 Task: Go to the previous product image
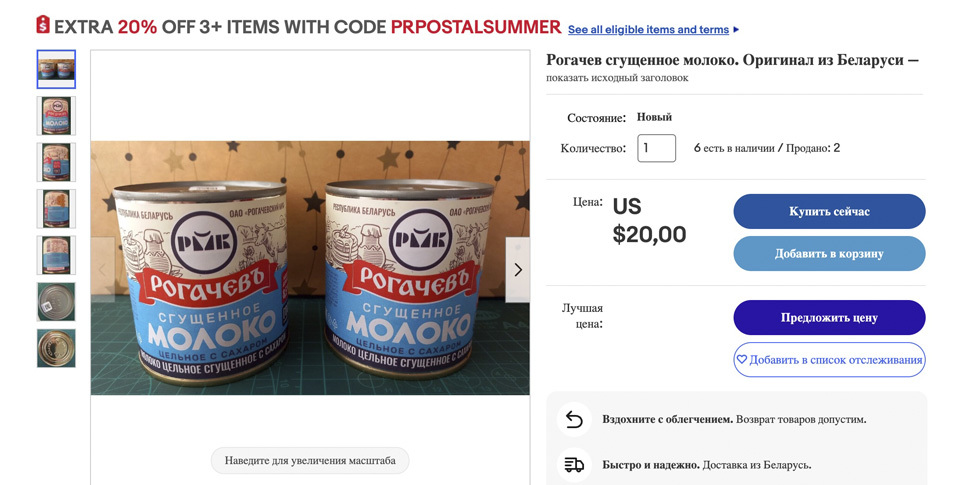coord(101,270)
